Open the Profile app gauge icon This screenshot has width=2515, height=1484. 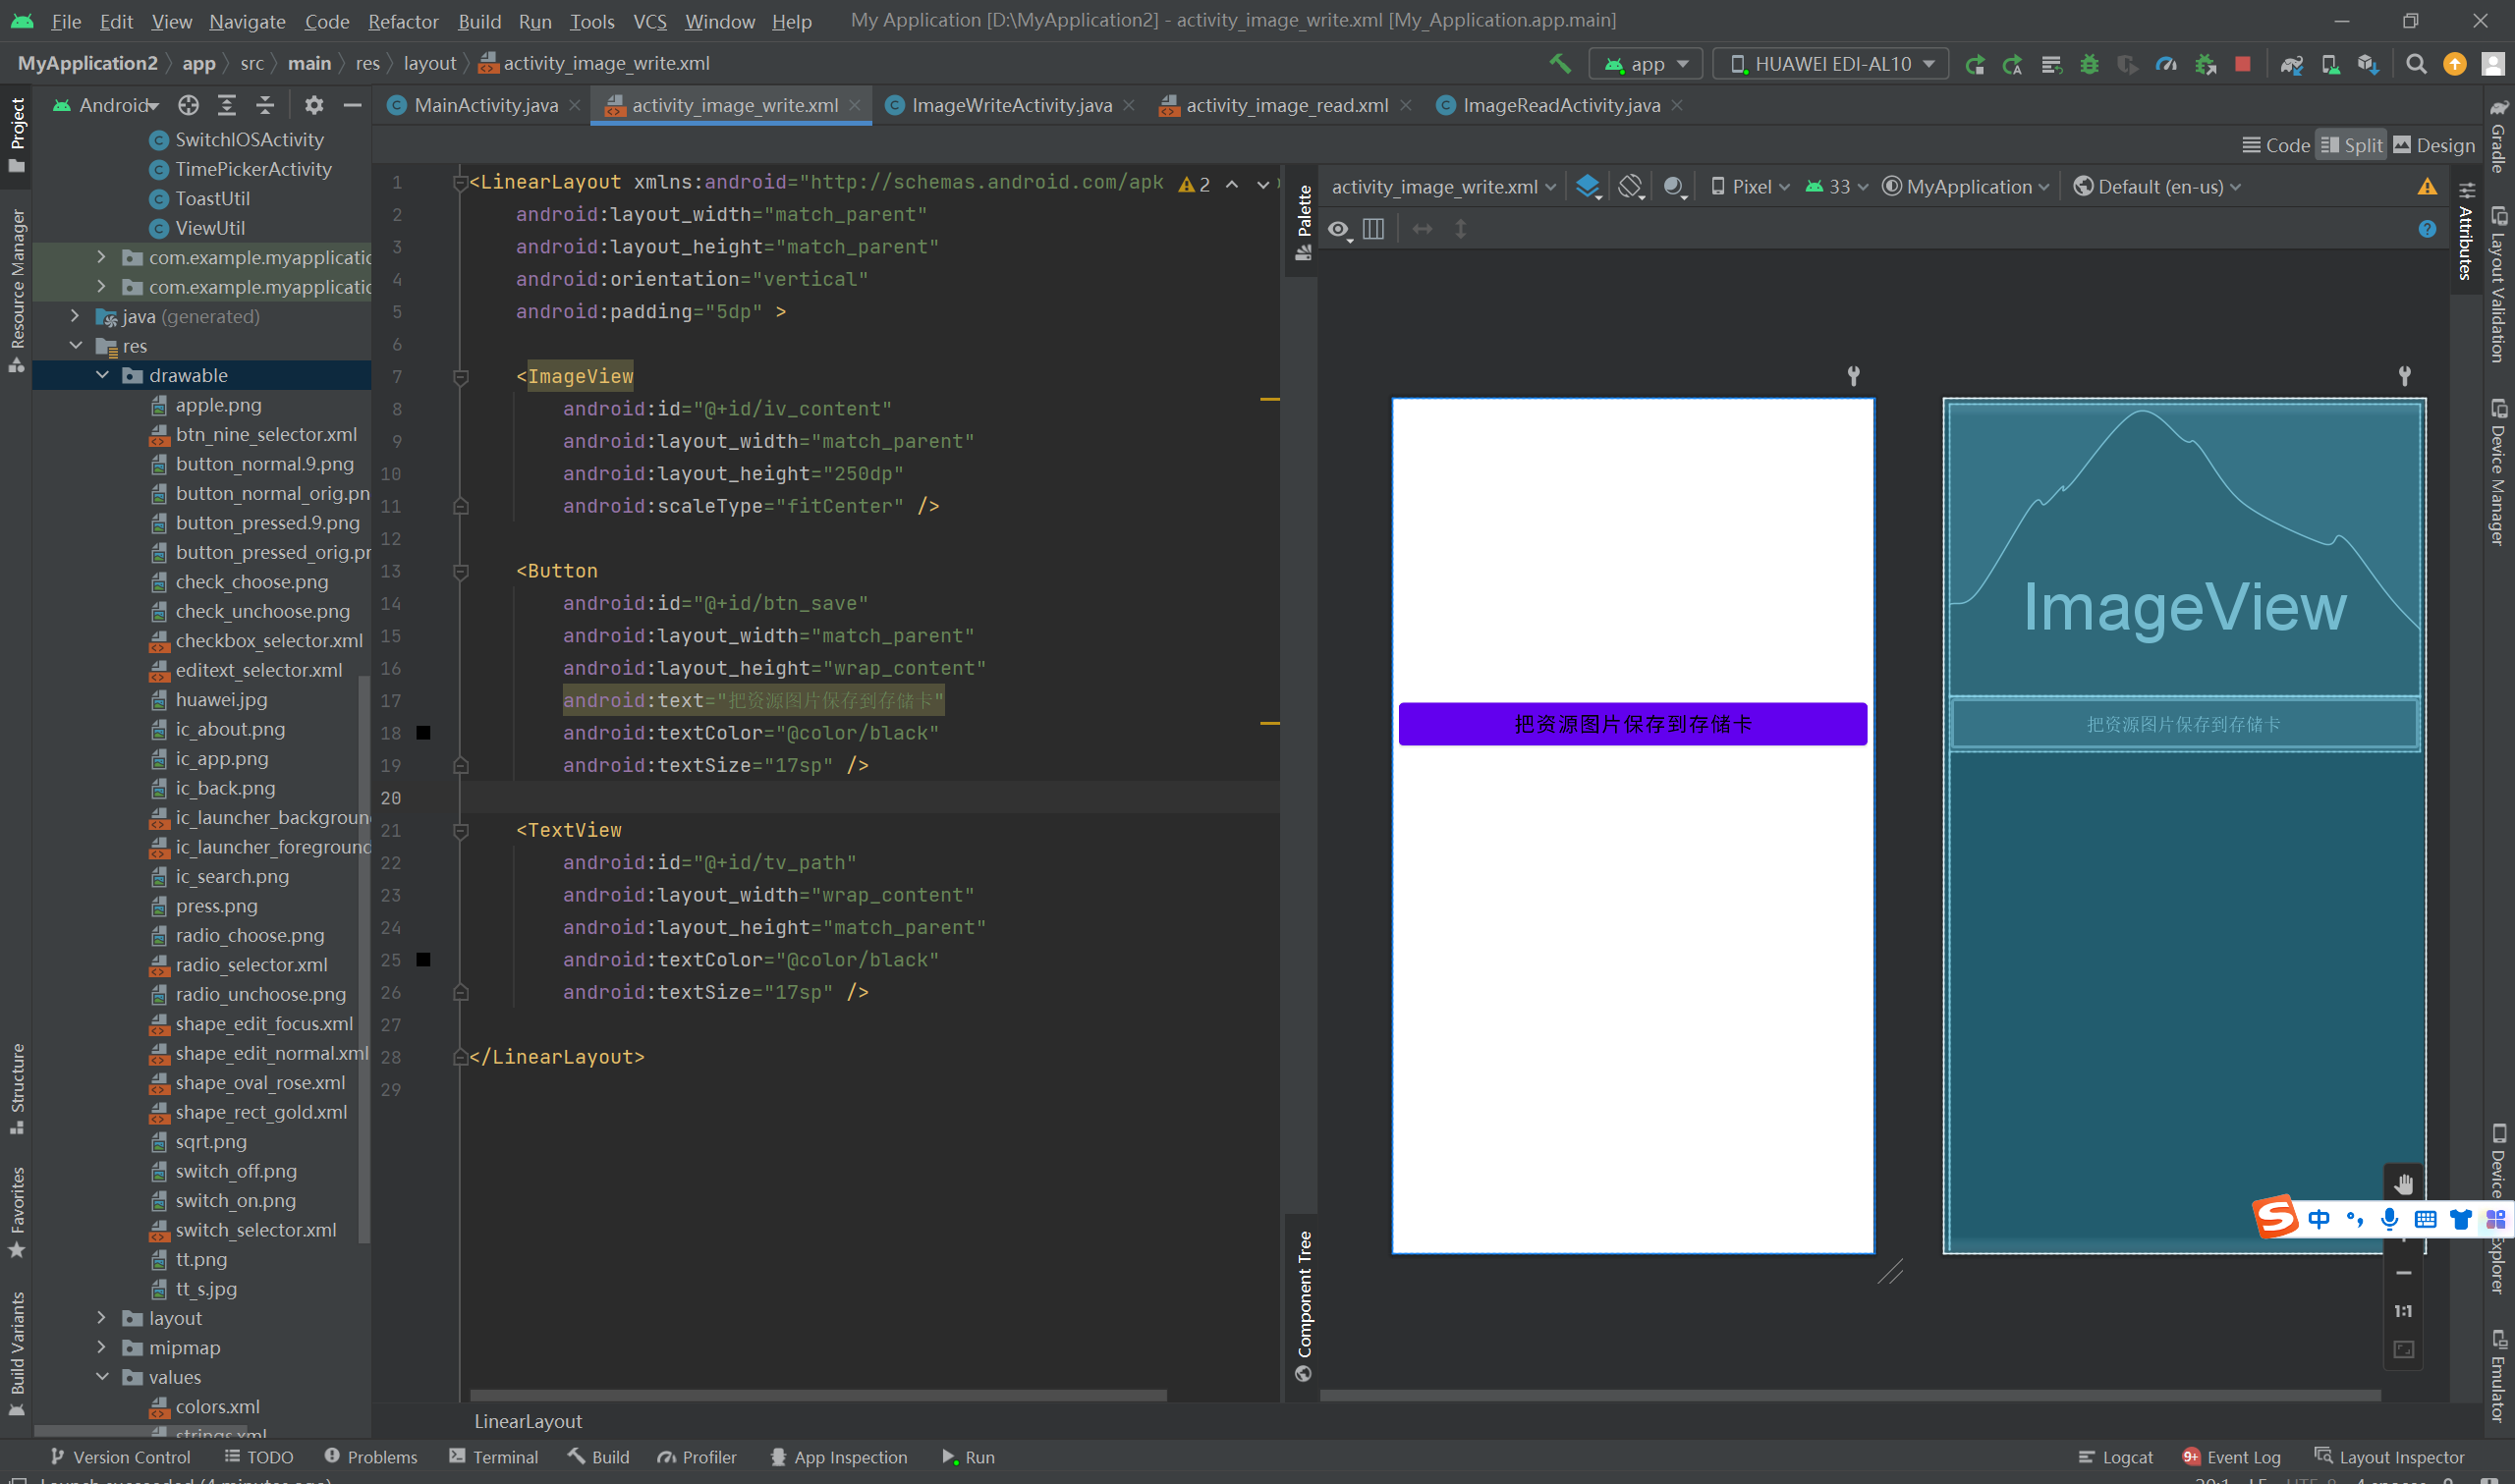2165,64
